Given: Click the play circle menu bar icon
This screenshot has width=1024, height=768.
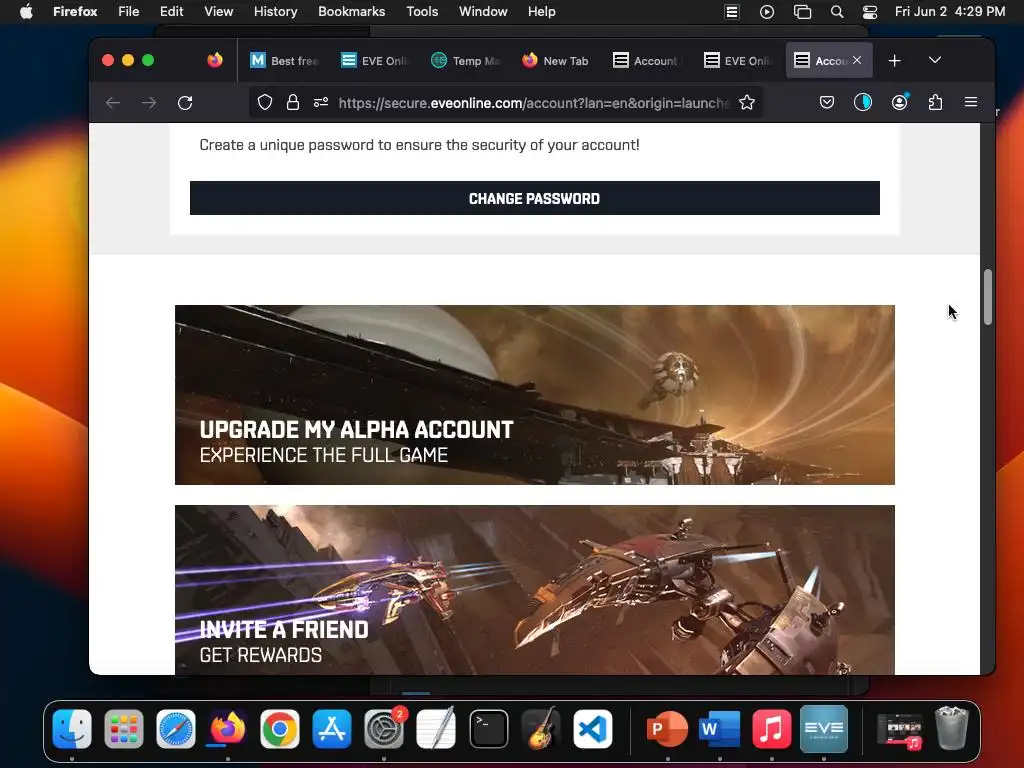Looking at the screenshot, I should pyautogui.click(x=767, y=12).
